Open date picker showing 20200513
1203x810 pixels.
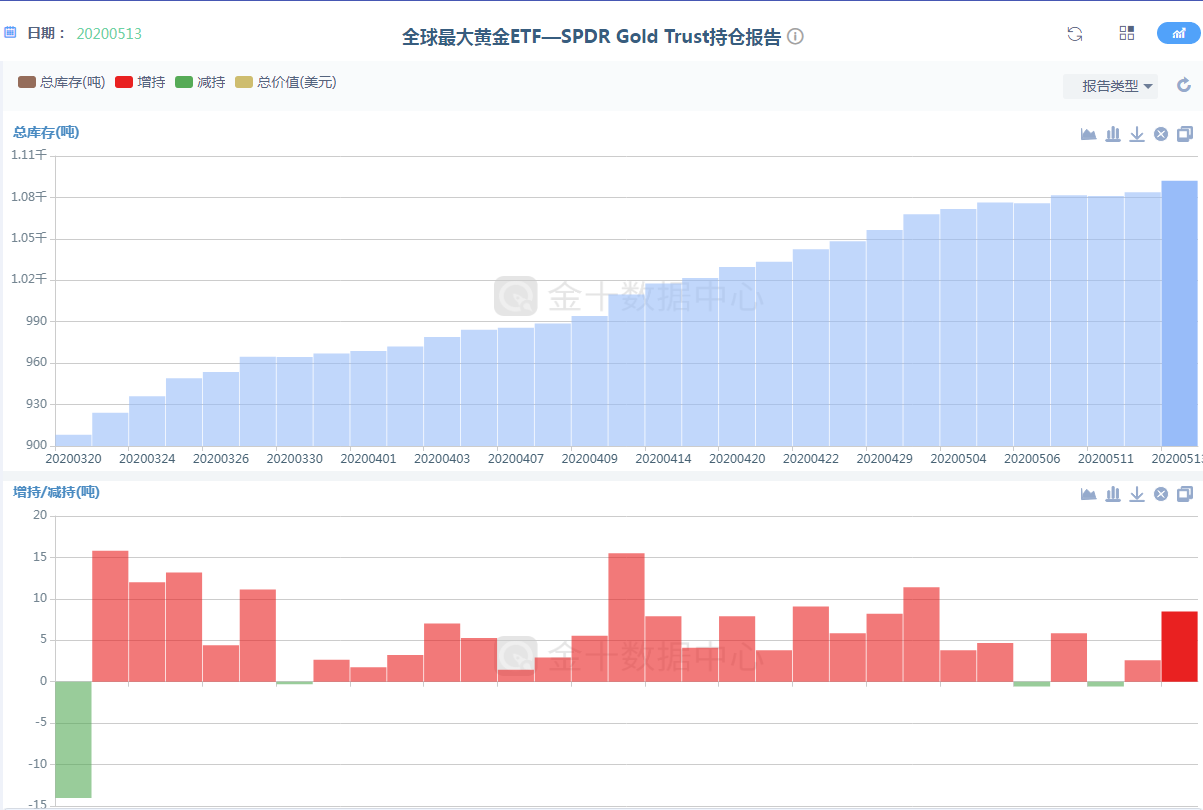(109, 34)
